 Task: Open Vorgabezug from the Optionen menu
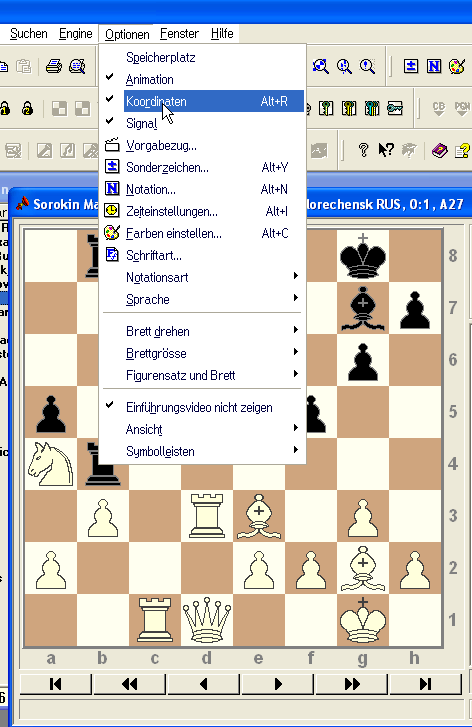coord(204,146)
